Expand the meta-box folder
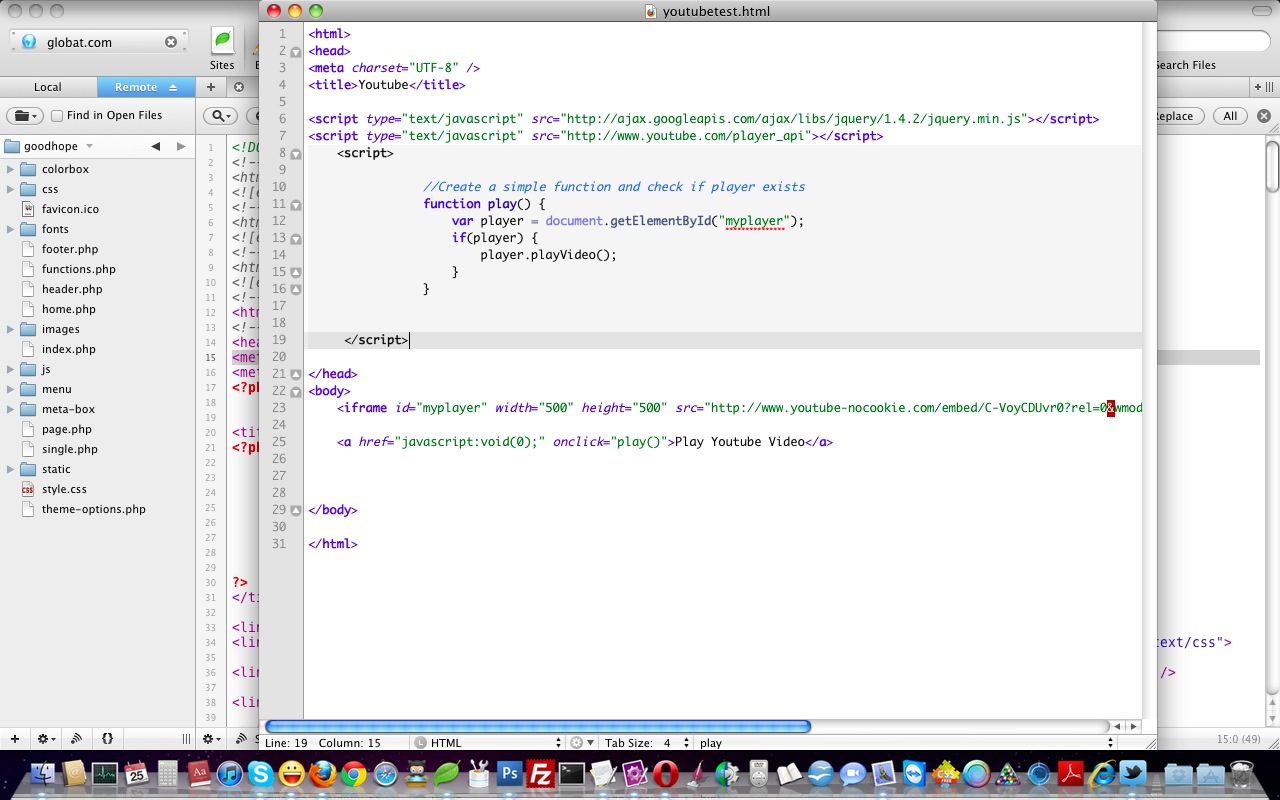1280x800 pixels. (x=10, y=409)
